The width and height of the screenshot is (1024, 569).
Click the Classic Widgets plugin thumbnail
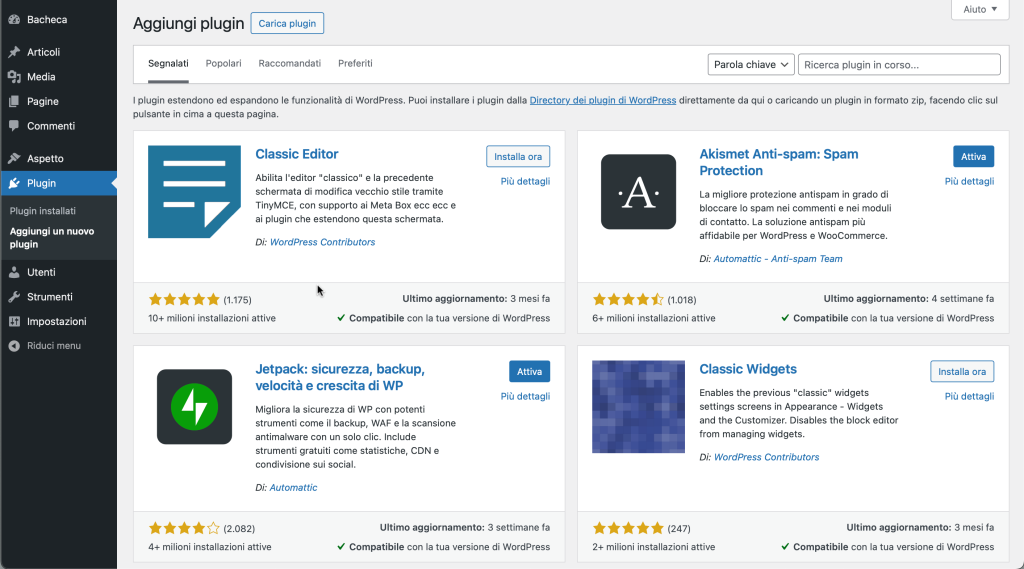click(x=638, y=406)
